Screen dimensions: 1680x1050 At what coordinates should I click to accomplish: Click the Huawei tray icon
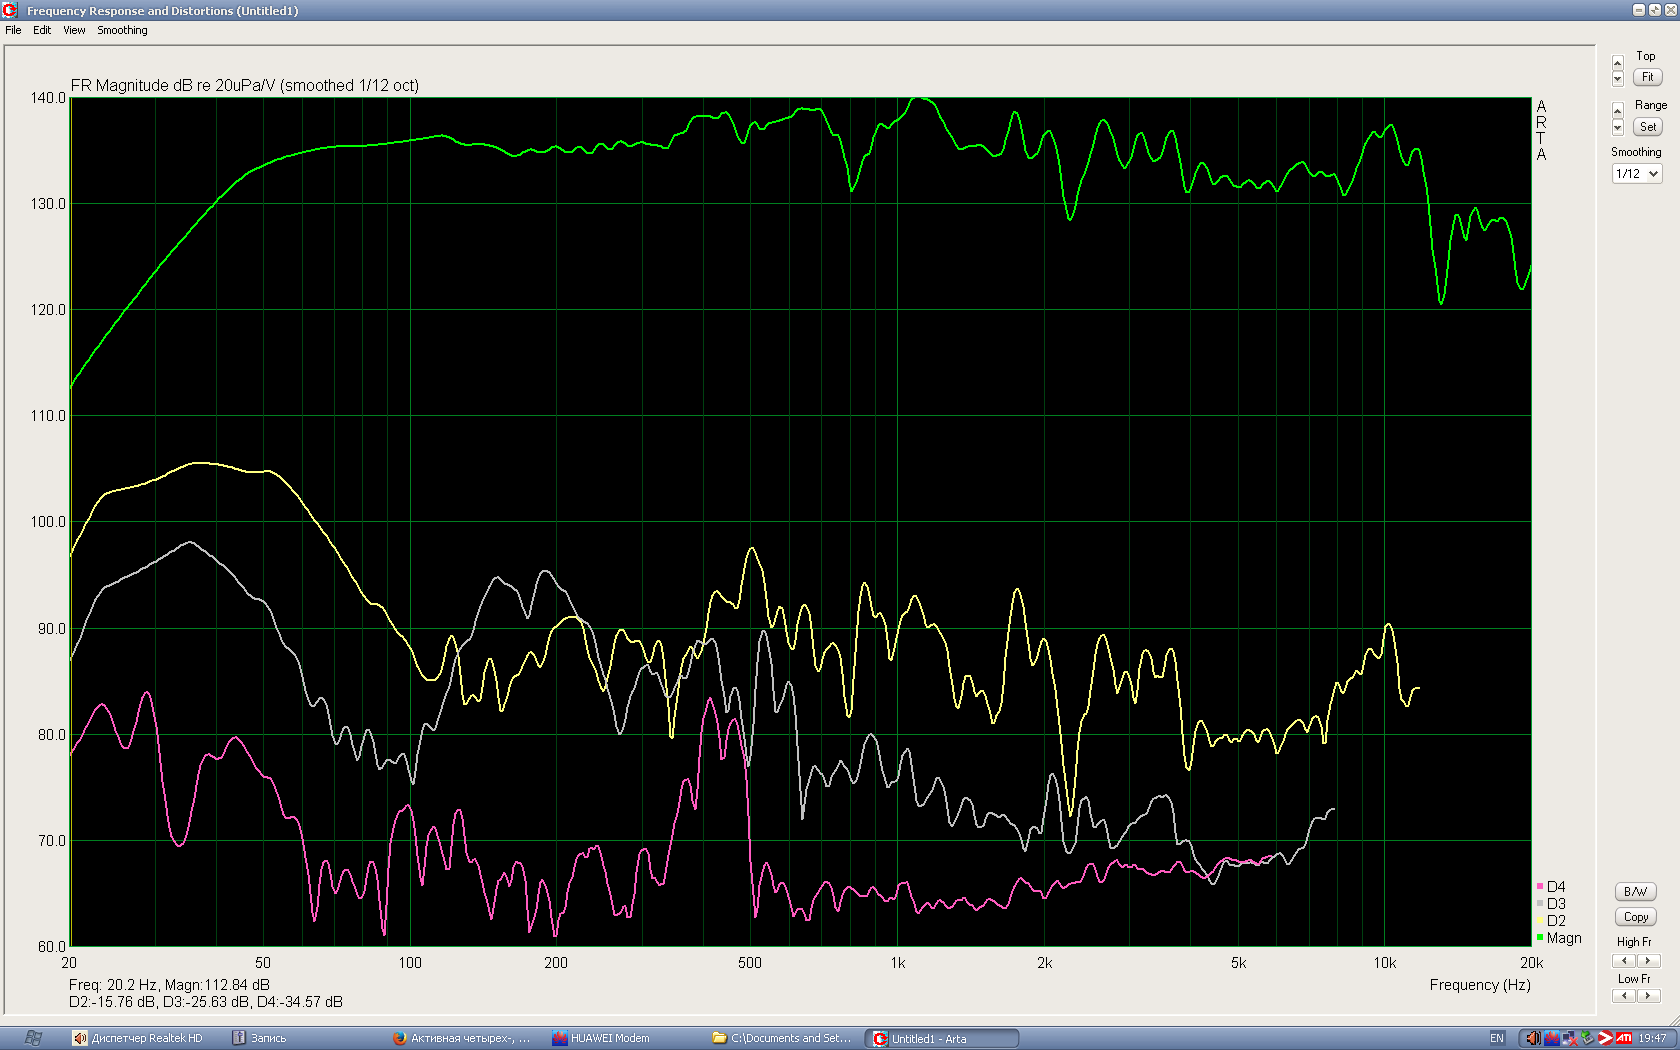click(x=1551, y=1038)
